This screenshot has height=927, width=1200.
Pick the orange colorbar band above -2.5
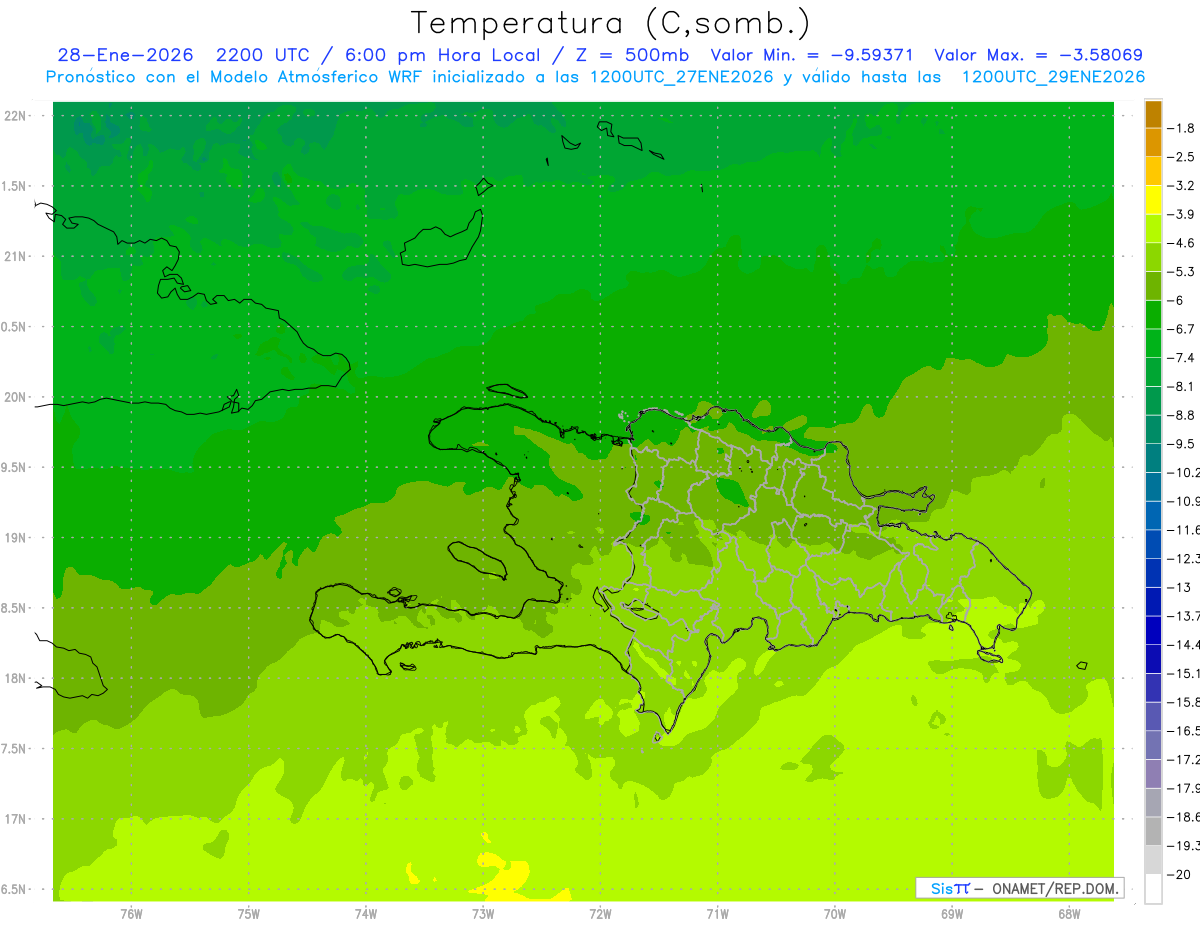(1153, 143)
